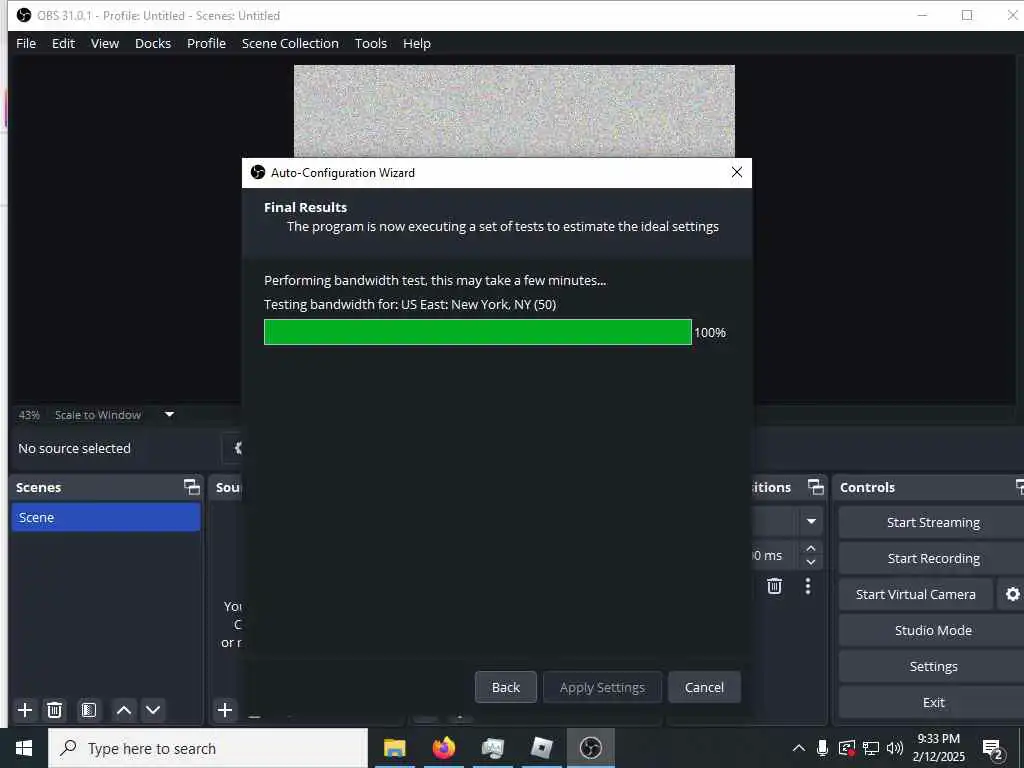This screenshot has width=1024, height=768.
Task: Expand the scene transition type dropdown
Action: click(x=811, y=521)
